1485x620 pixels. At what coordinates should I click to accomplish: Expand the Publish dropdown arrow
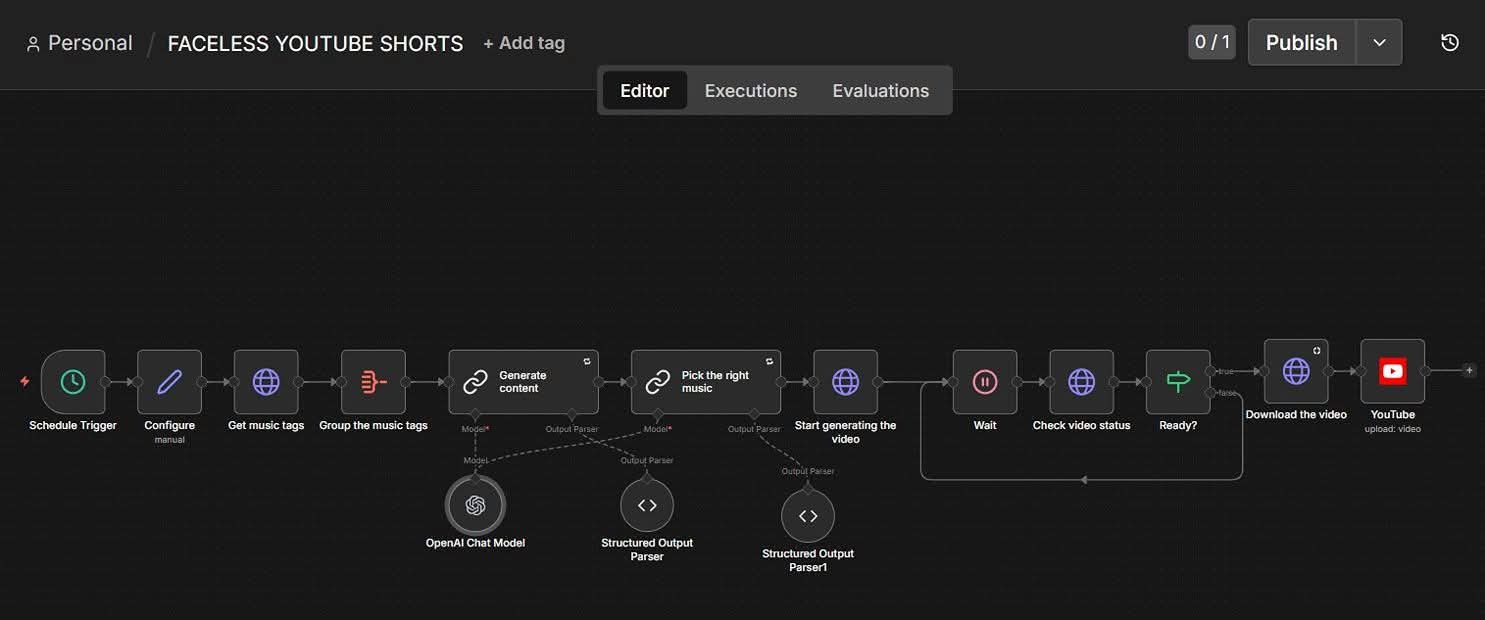click(1379, 42)
